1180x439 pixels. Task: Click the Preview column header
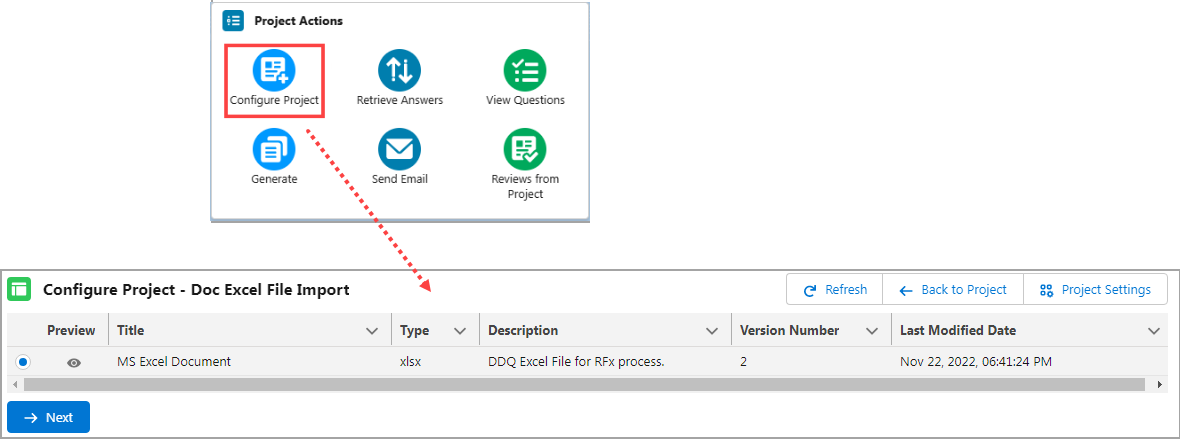coord(71,331)
